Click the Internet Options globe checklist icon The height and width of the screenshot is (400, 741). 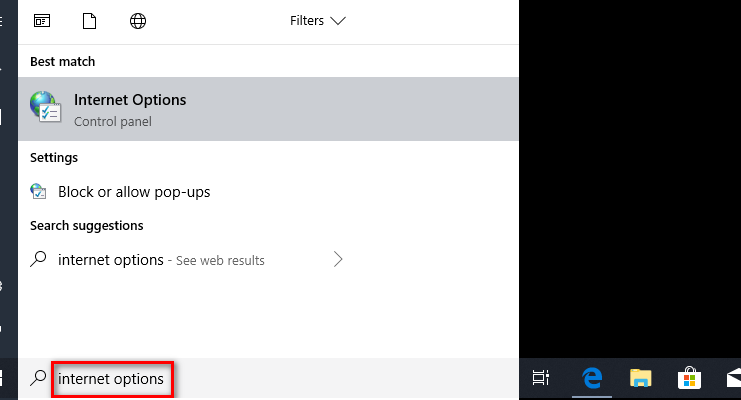[x=45, y=107]
